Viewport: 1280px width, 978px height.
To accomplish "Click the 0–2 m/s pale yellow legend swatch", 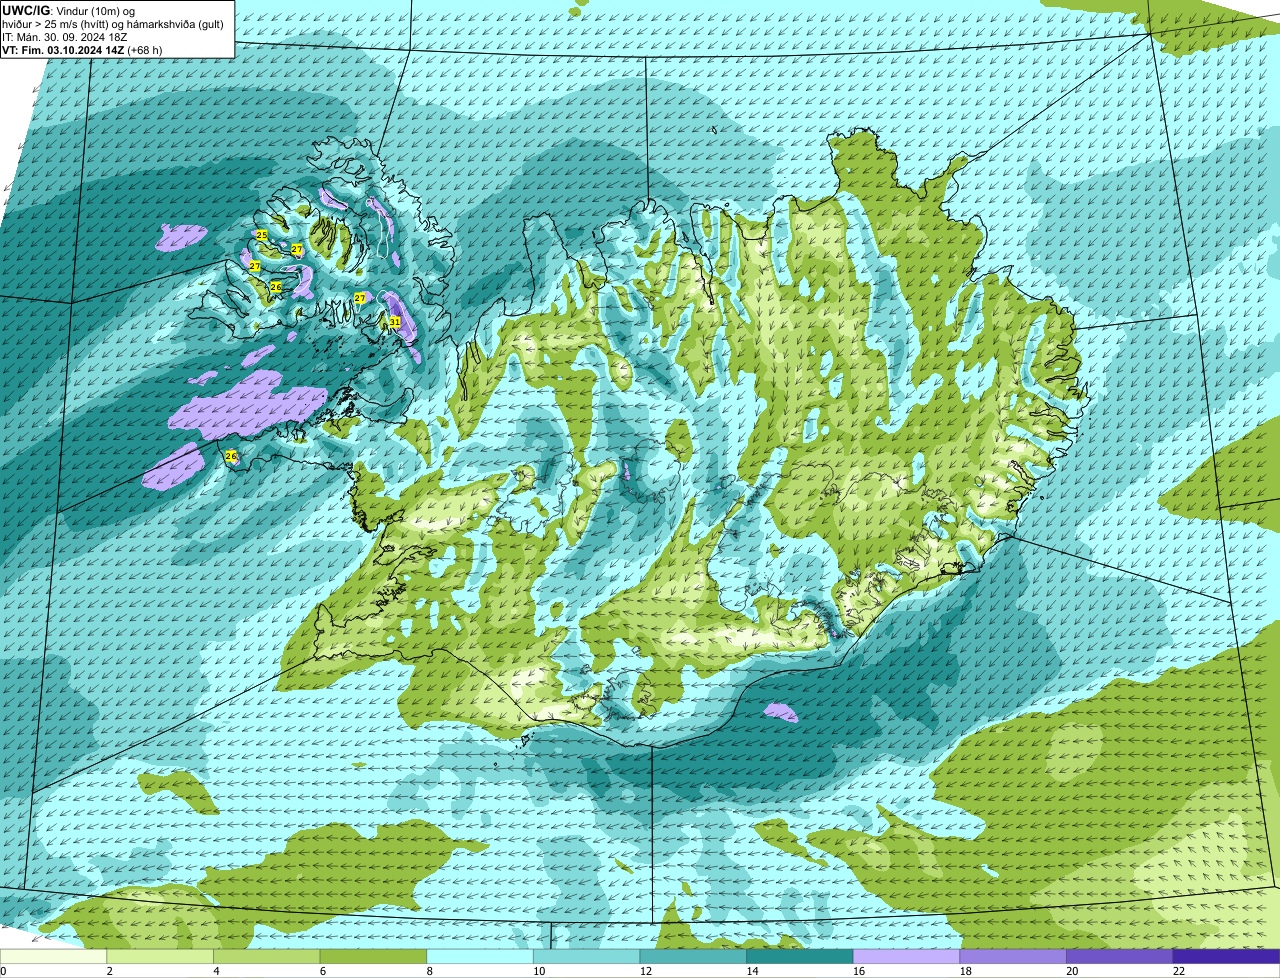I will pyautogui.click(x=53, y=956).
